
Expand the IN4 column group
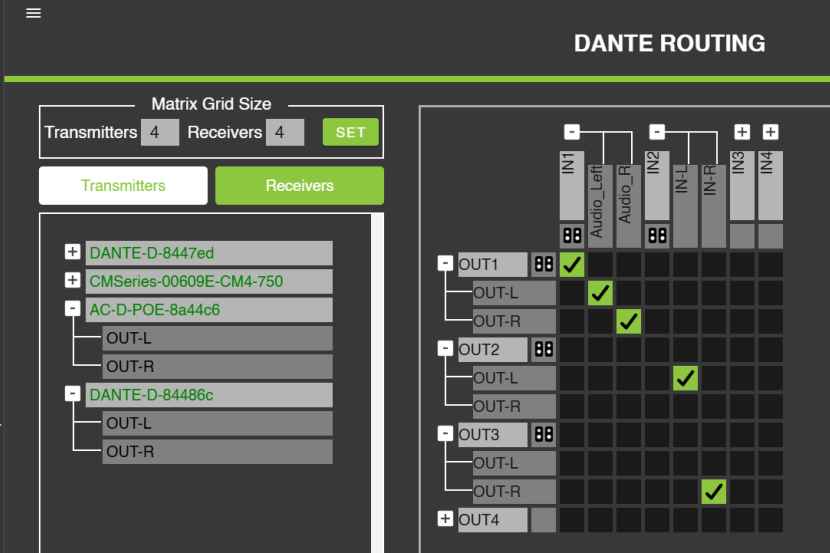click(770, 132)
